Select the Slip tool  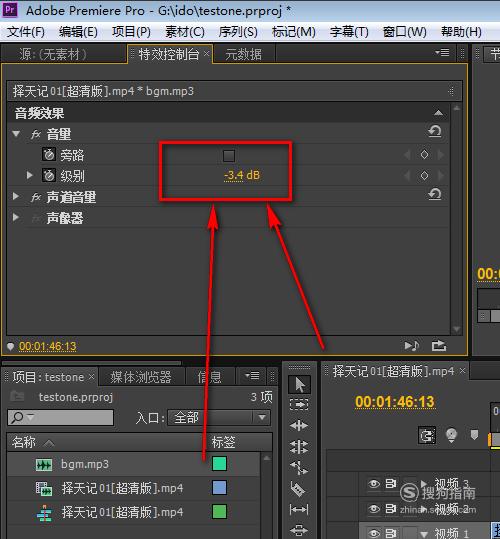299,509
